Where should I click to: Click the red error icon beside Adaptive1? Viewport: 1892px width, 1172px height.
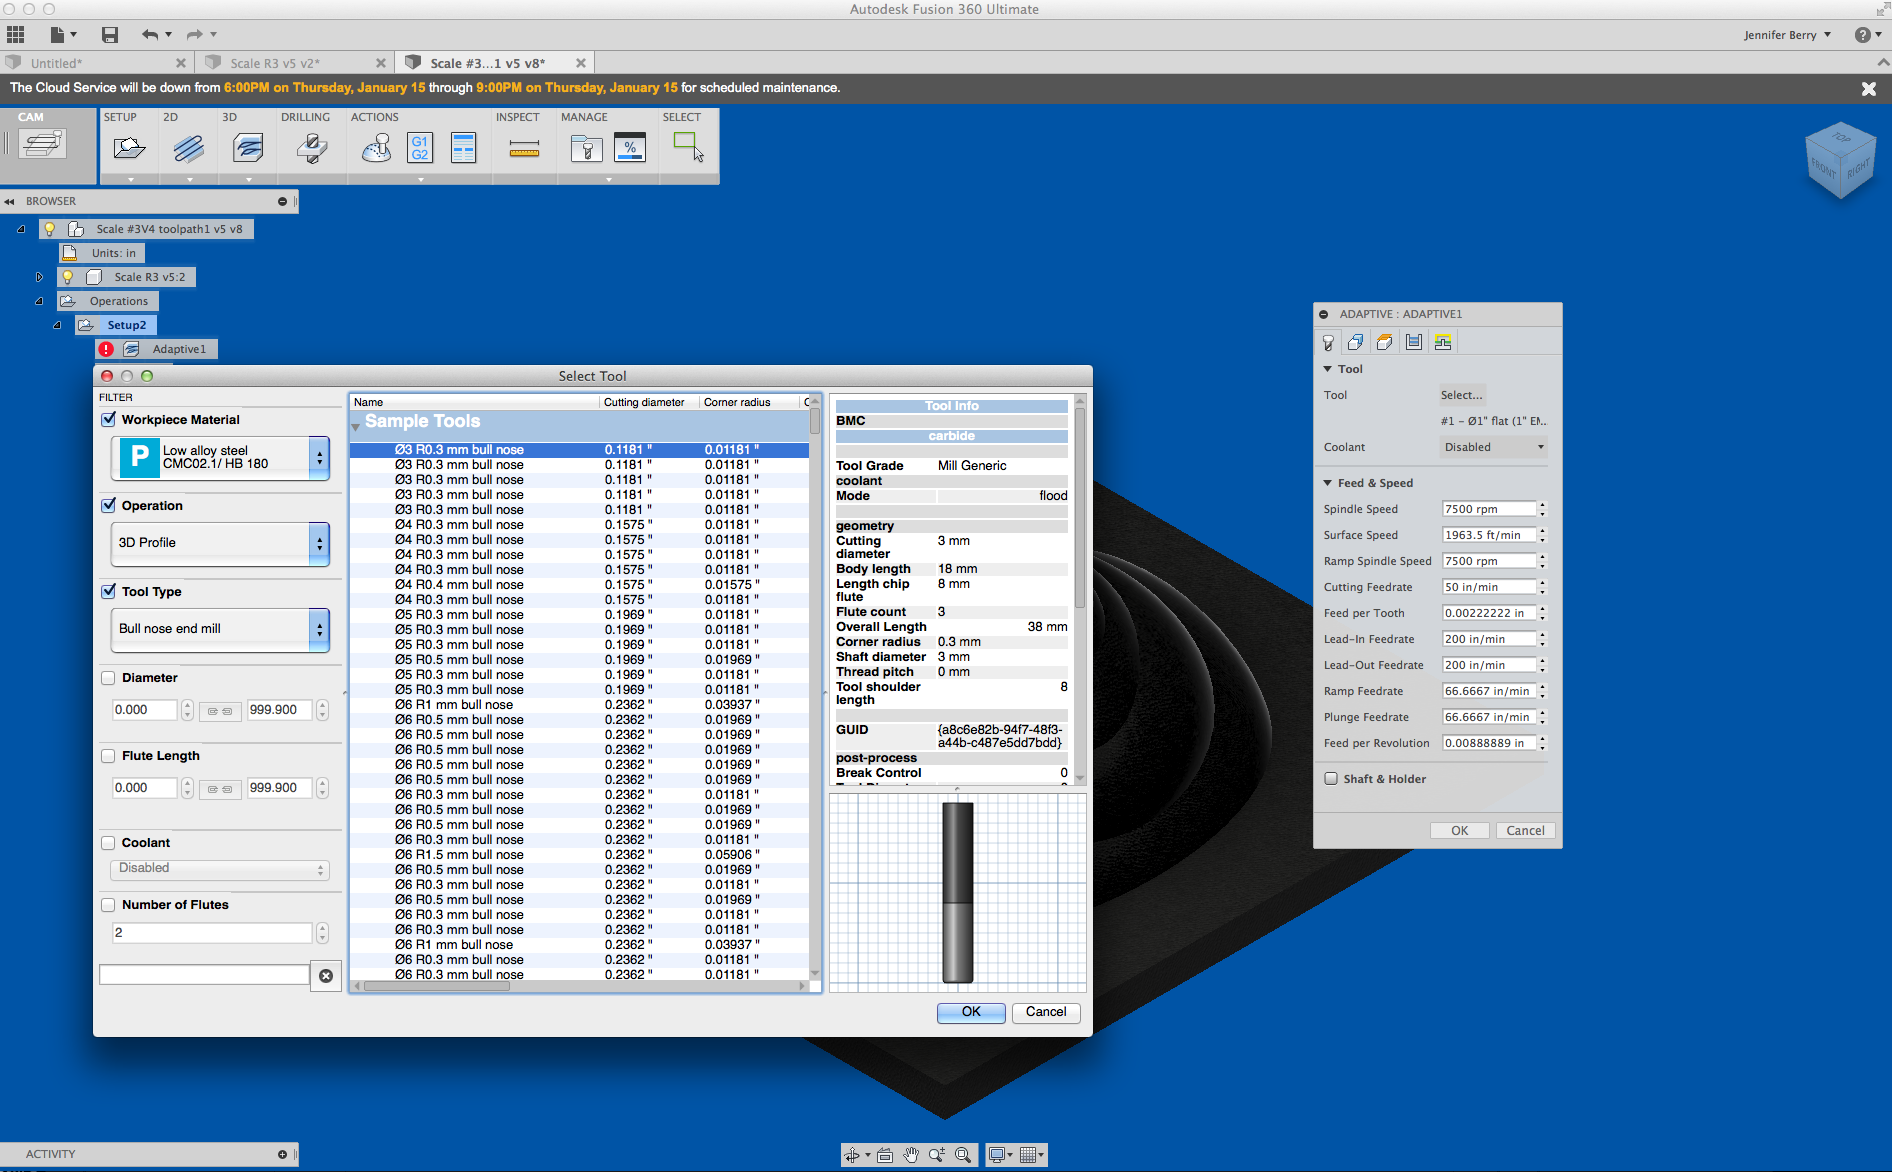[x=106, y=349]
